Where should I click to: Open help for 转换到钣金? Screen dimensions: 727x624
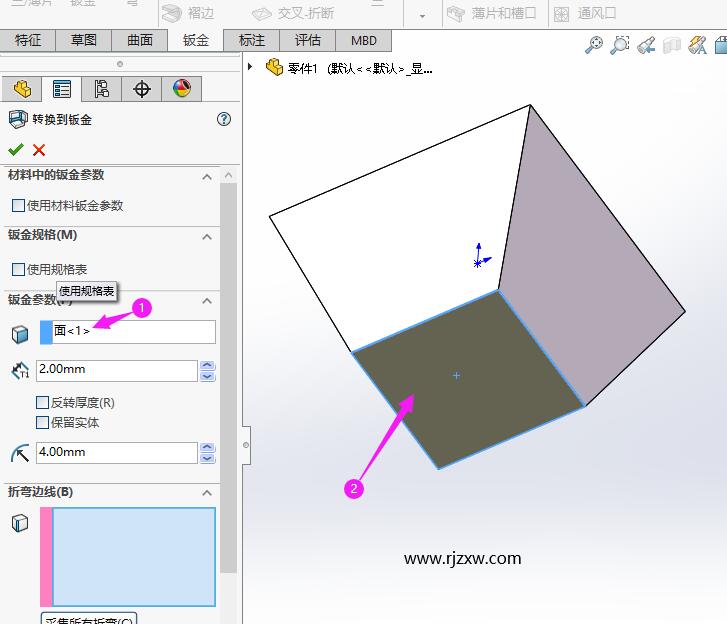point(224,119)
